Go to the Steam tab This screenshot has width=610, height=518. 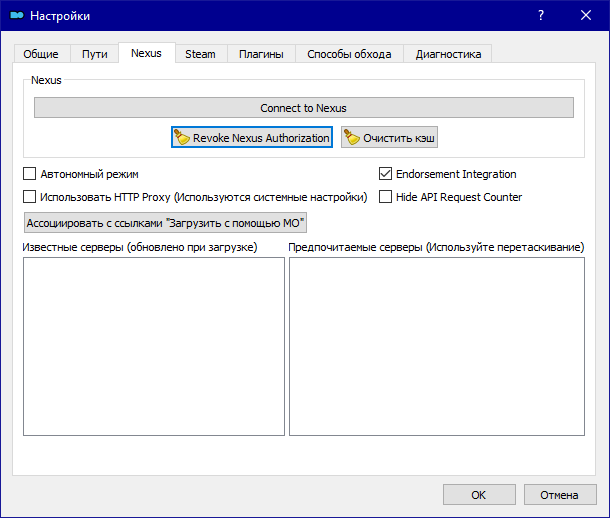click(x=200, y=54)
